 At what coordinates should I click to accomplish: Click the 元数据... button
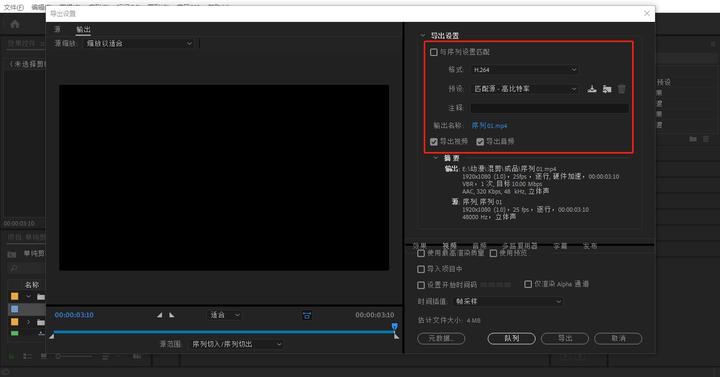coord(441,338)
